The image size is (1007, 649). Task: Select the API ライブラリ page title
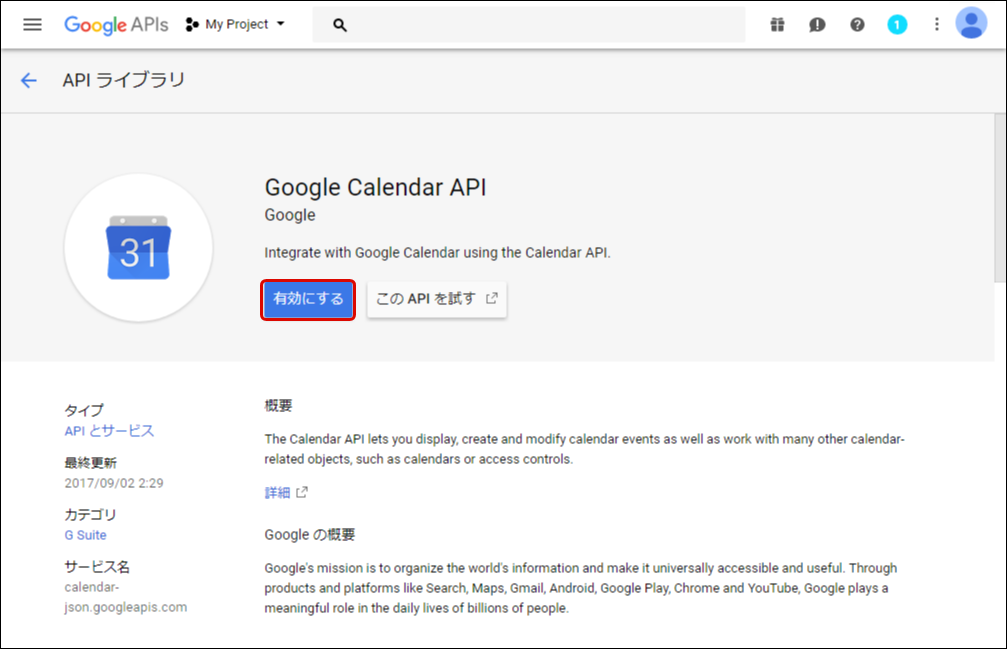click(x=124, y=80)
